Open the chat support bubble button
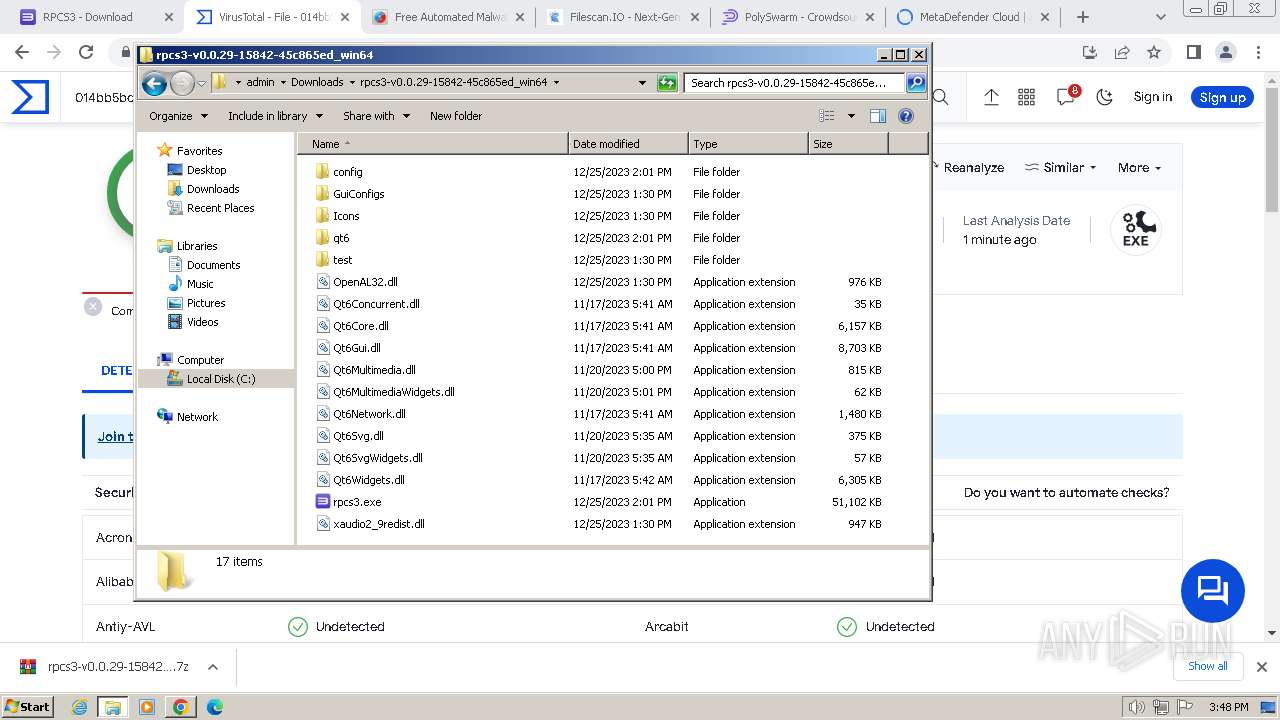 pyautogui.click(x=1213, y=591)
